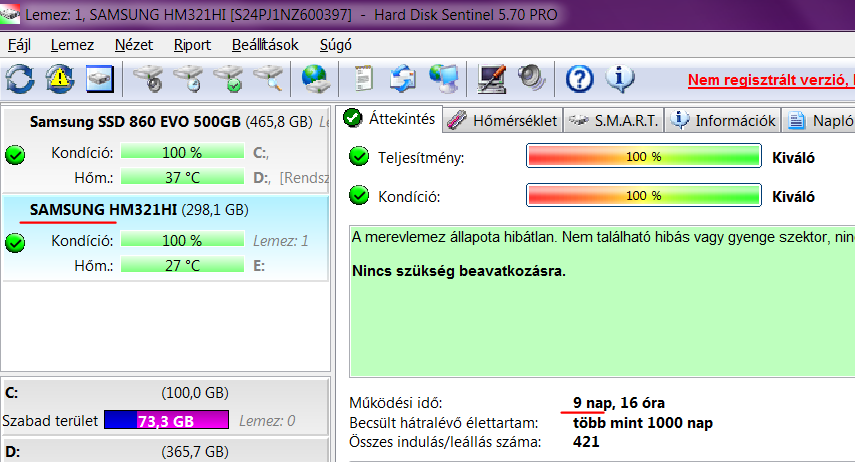Click the SSD 860 EVO Kondíció 100 % bar
Image resolution: width=855 pixels, height=462 pixels.
pyautogui.click(x=182, y=152)
